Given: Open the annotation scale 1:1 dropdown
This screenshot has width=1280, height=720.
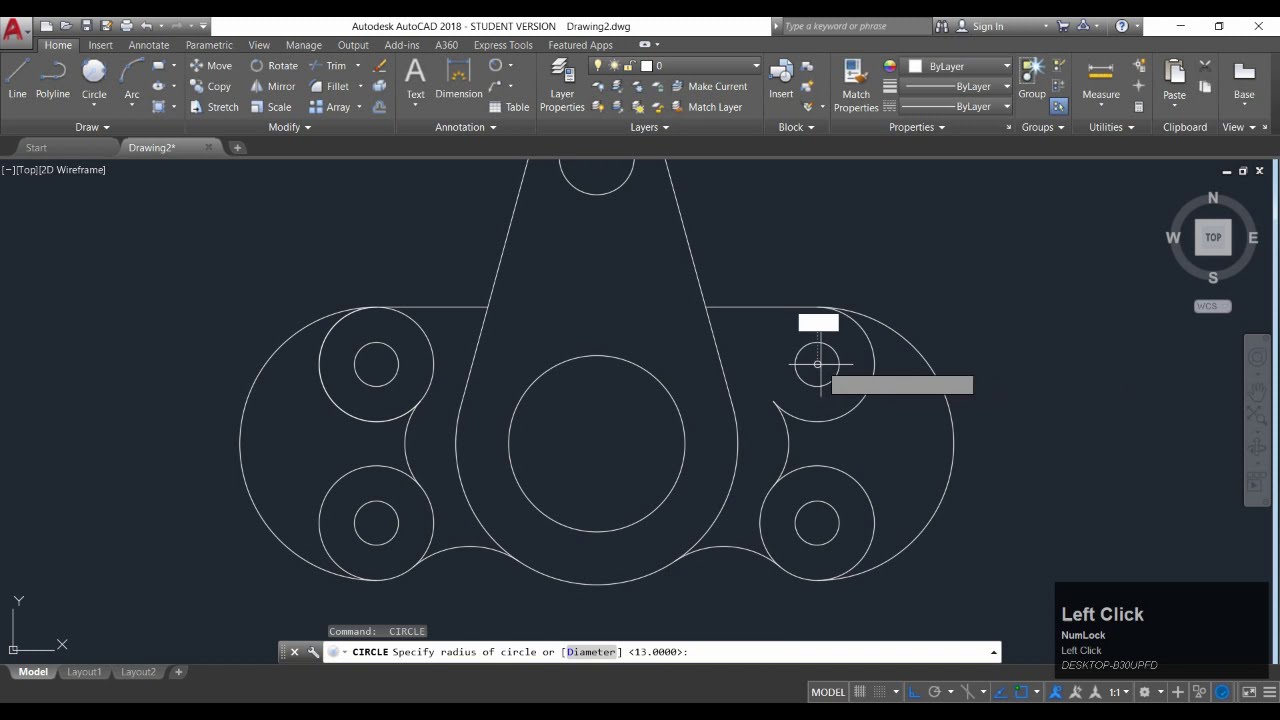Looking at the screenshot, I should click(1119, 692).
